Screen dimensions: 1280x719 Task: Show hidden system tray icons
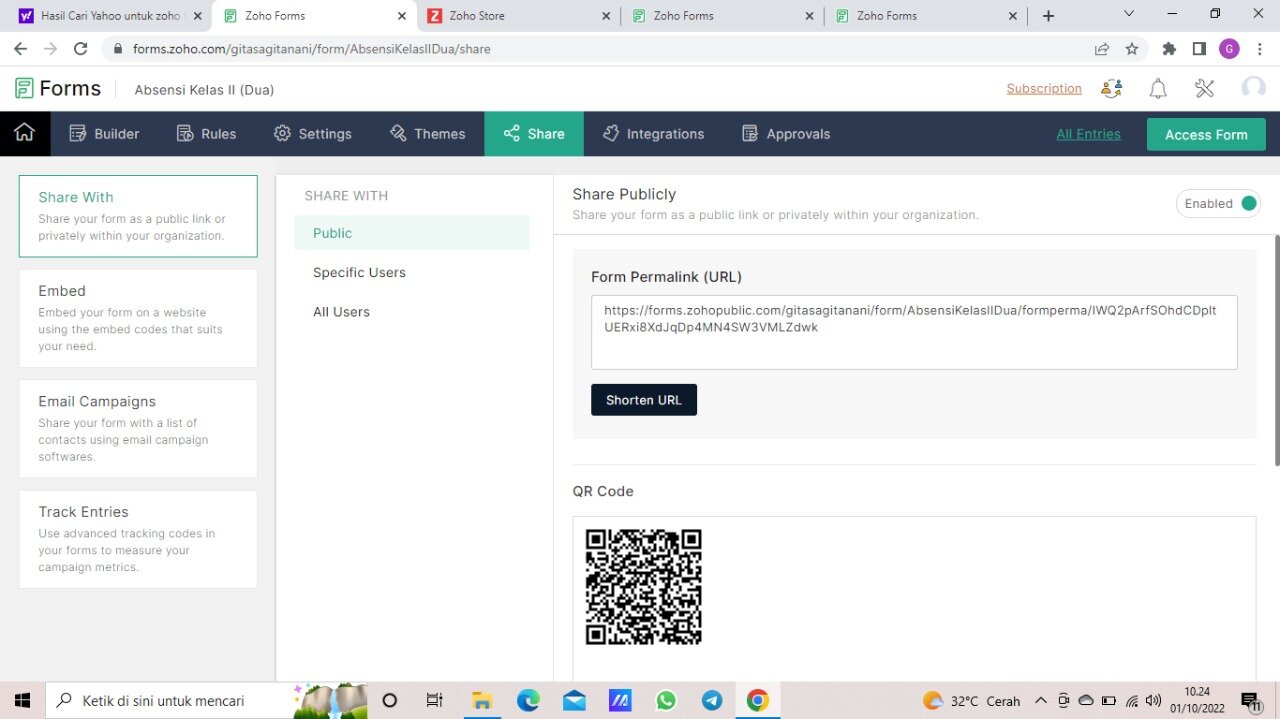(1040, 701)
